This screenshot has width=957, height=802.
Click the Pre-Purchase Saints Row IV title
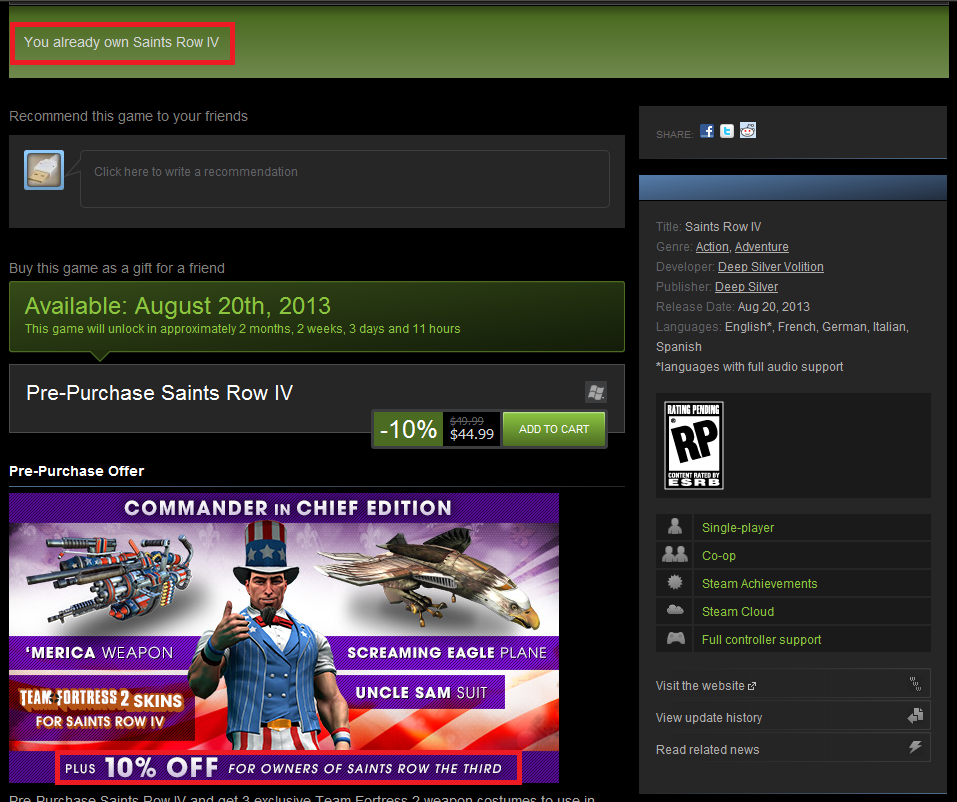click(159, 392)
